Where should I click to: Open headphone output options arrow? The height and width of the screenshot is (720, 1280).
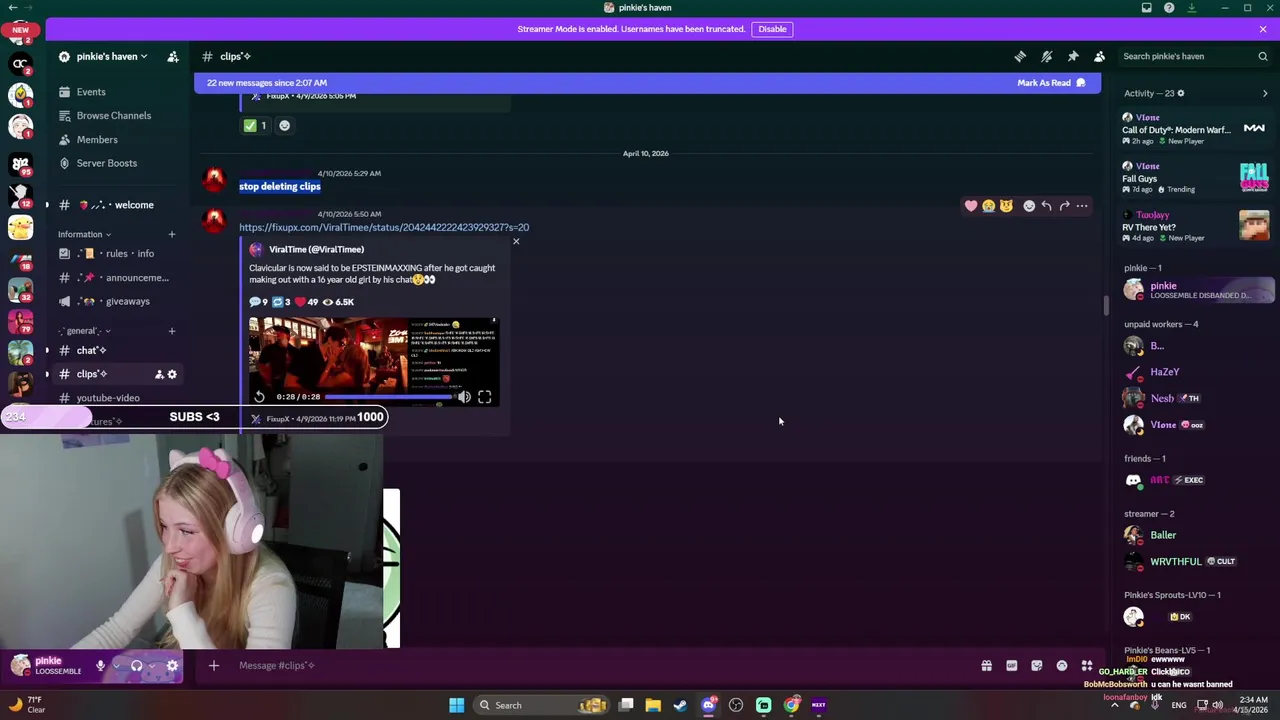point(153,665)
